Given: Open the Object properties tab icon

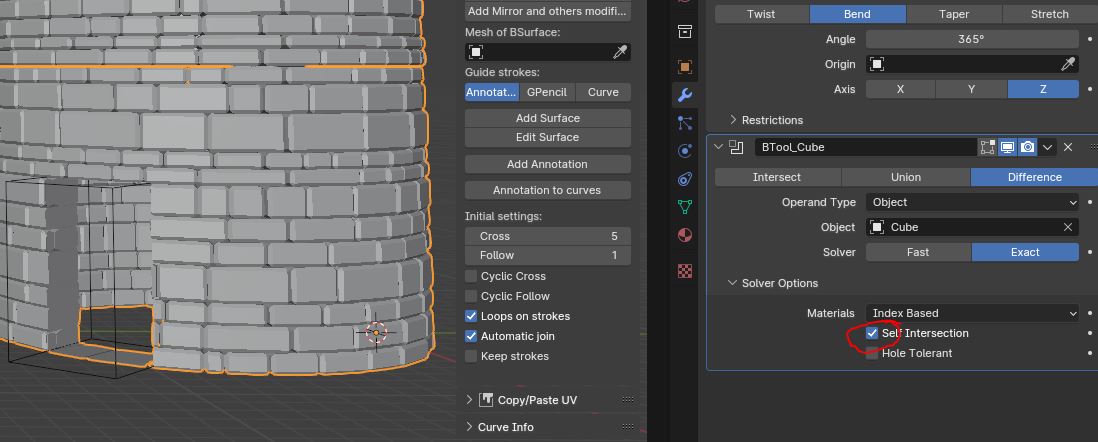Looking at the screenshot, I should (685, 67).
